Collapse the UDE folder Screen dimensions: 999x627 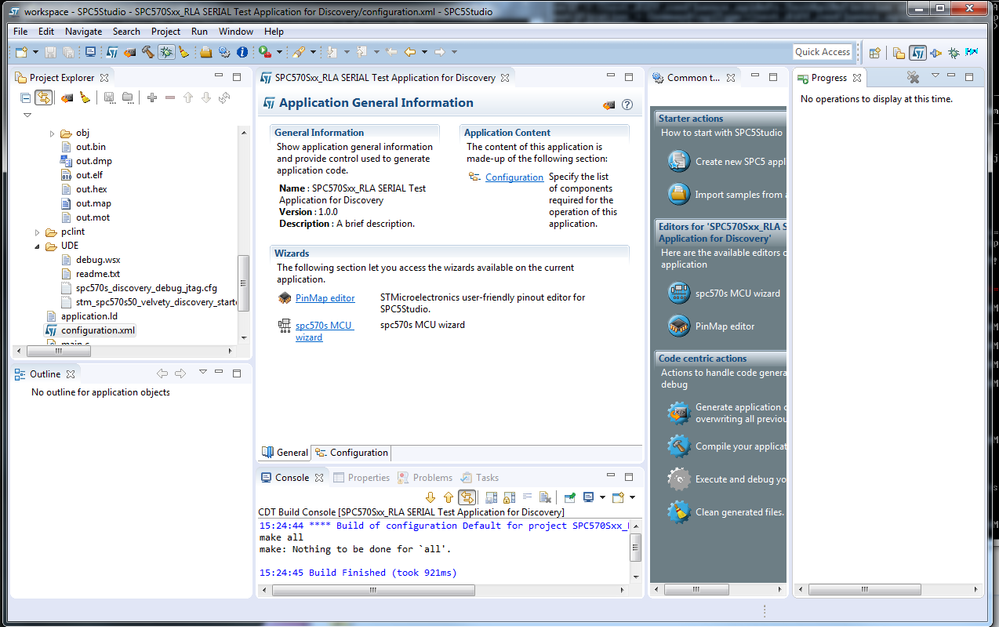[37, 247]
